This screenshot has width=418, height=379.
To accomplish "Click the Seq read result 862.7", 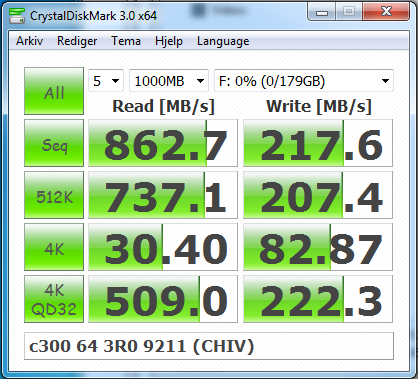I will point(163,143).
